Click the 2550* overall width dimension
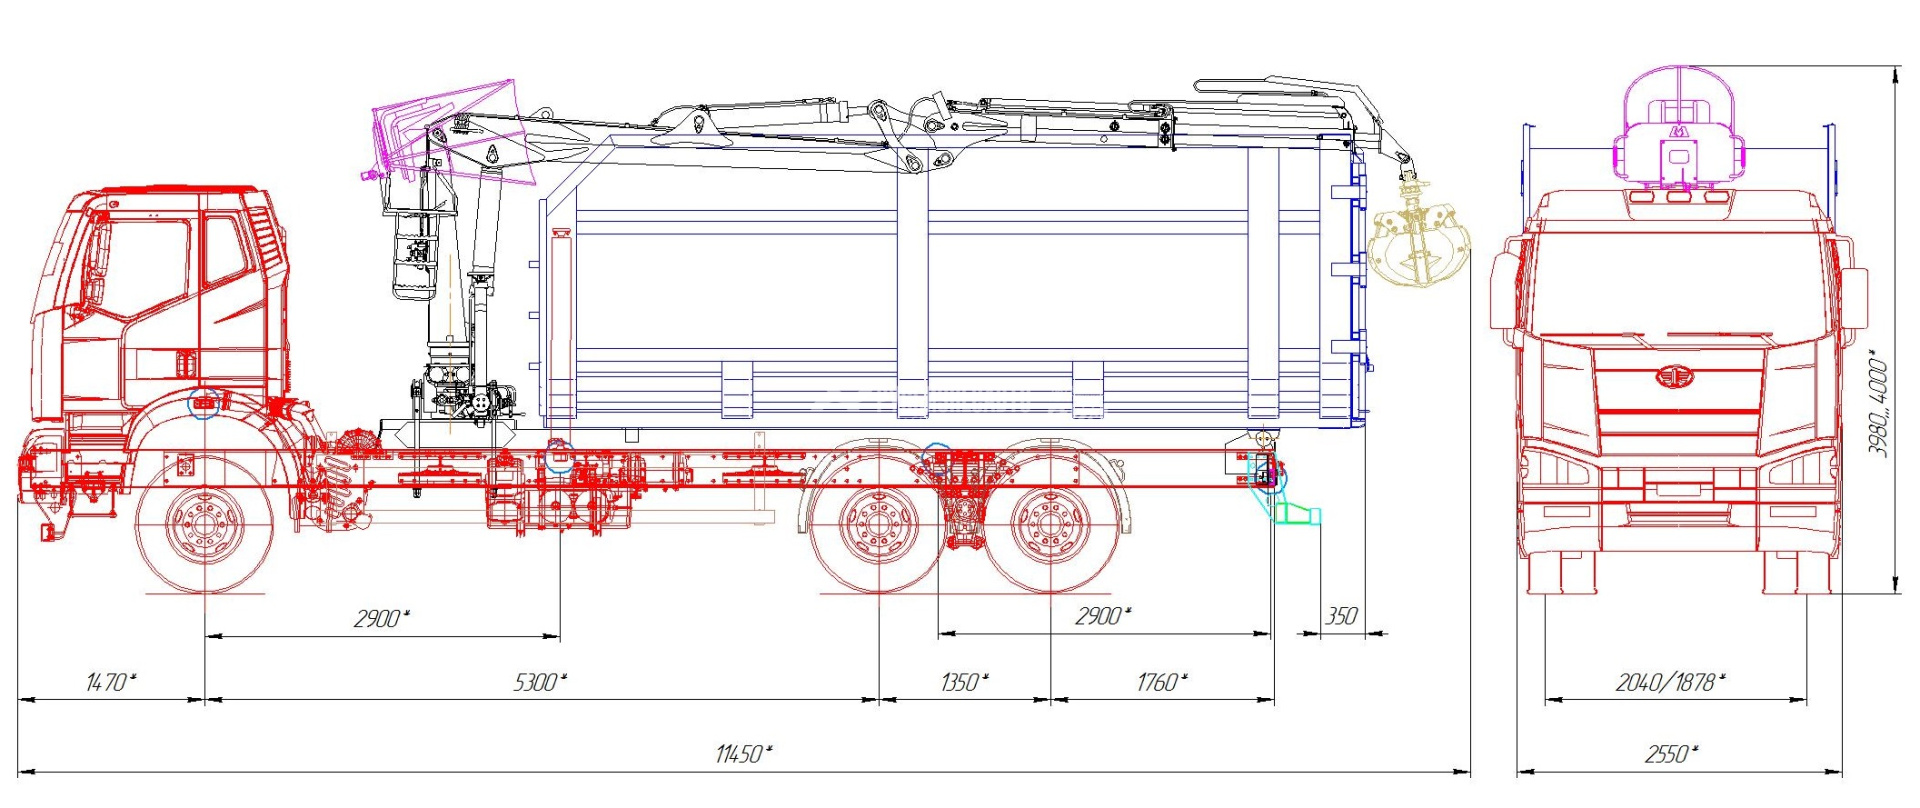Screen dimensions: 1920x808 (x=1671, y=754)
